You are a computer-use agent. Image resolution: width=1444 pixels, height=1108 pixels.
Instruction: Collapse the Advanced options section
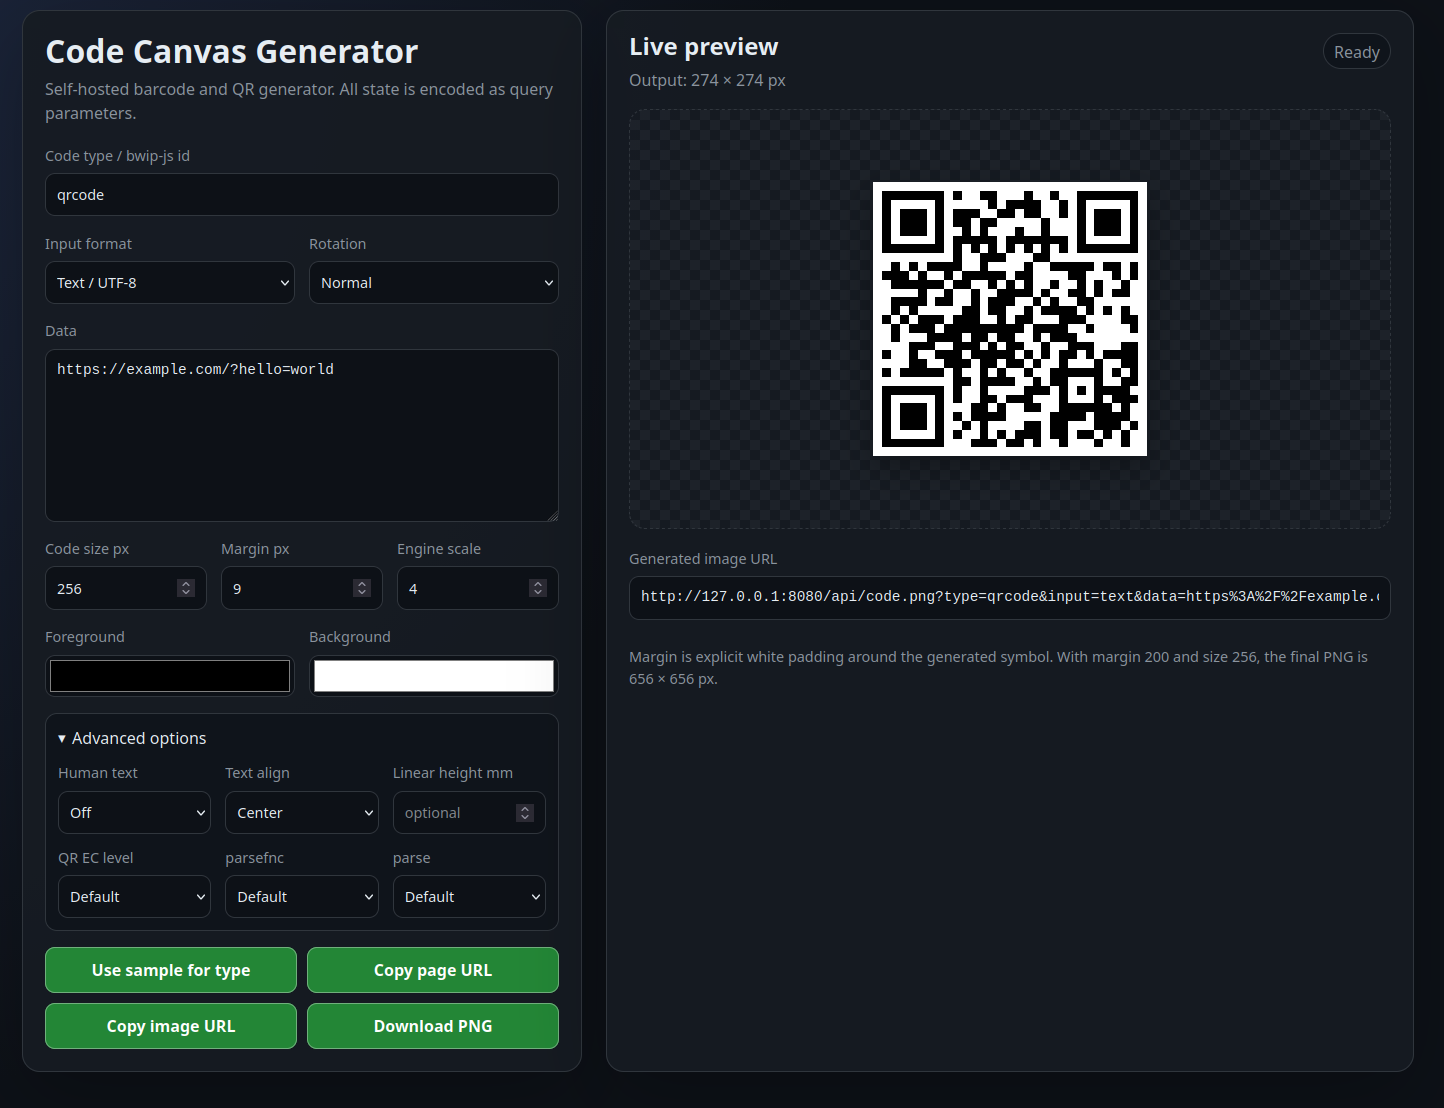[132, 738]
